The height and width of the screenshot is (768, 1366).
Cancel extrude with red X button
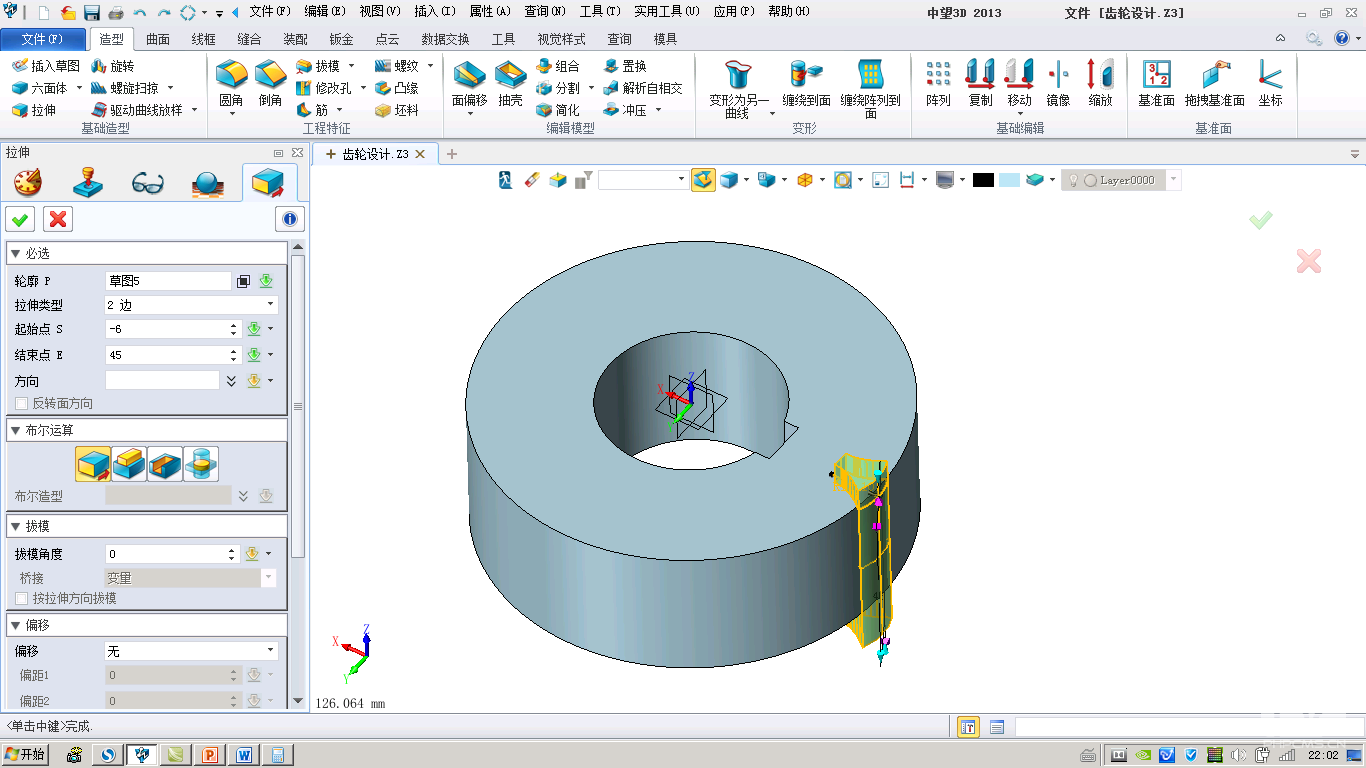click(x=58, y=219)
